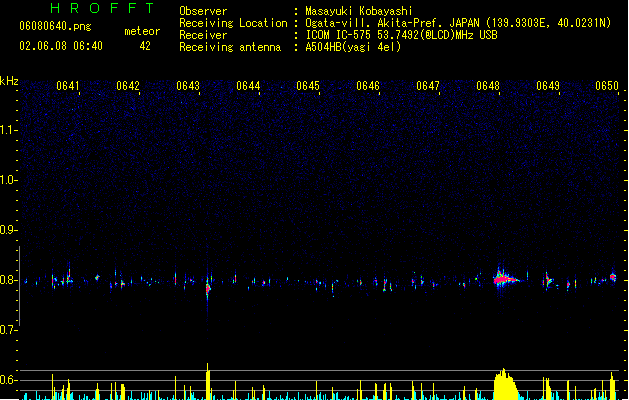The image size is (629, 400).
Task: Click the tall yellow intensity bar below 0643
Action: pyautogui.click(x=208, y=381)
